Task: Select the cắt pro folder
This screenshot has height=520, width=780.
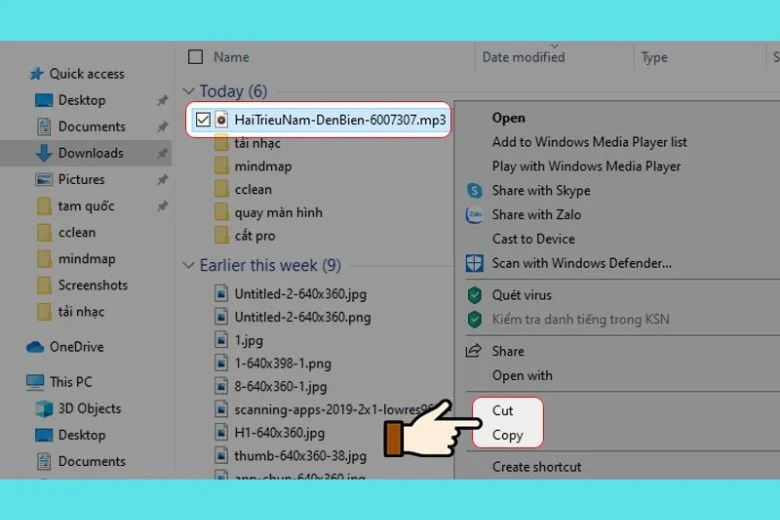Action: [255, 236]
